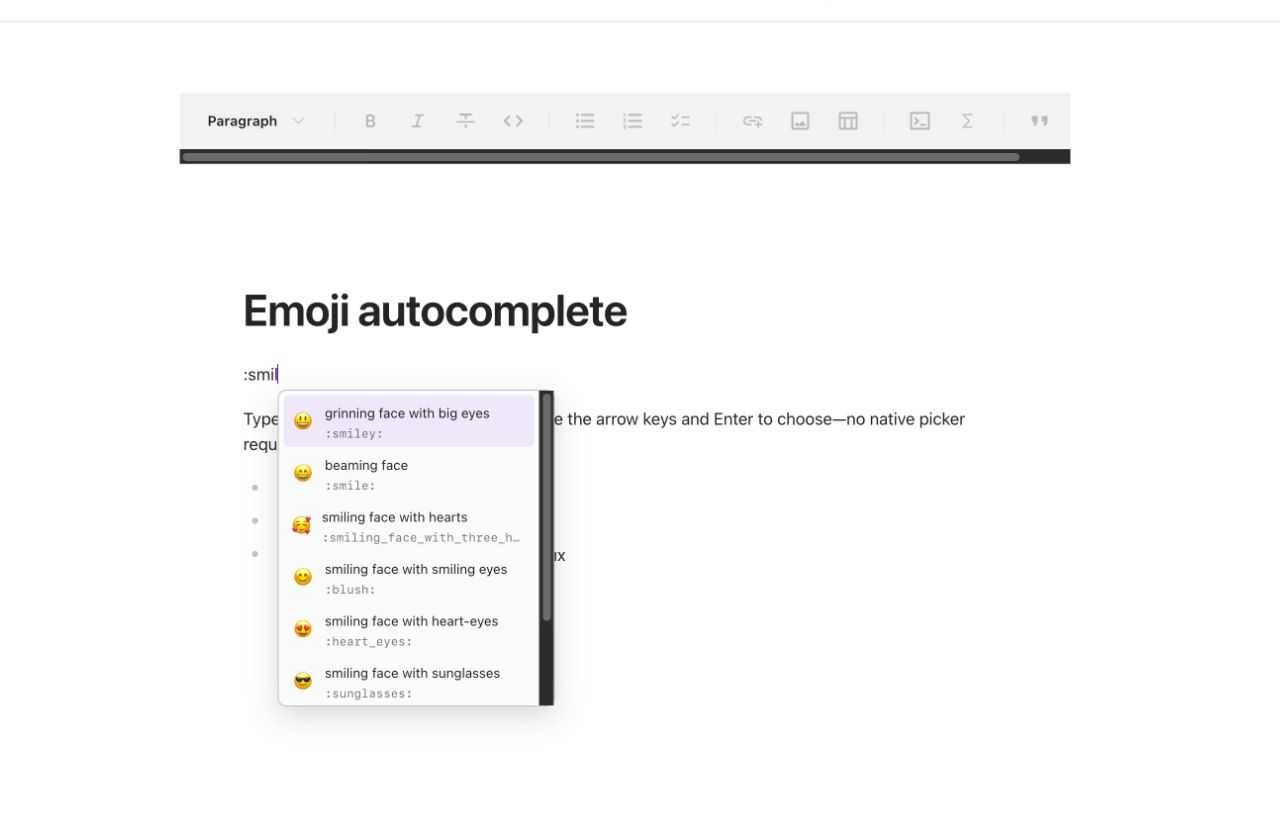Click the sunglasses face emoji icon
This screenshot has height=820, width=1280.
303,681
